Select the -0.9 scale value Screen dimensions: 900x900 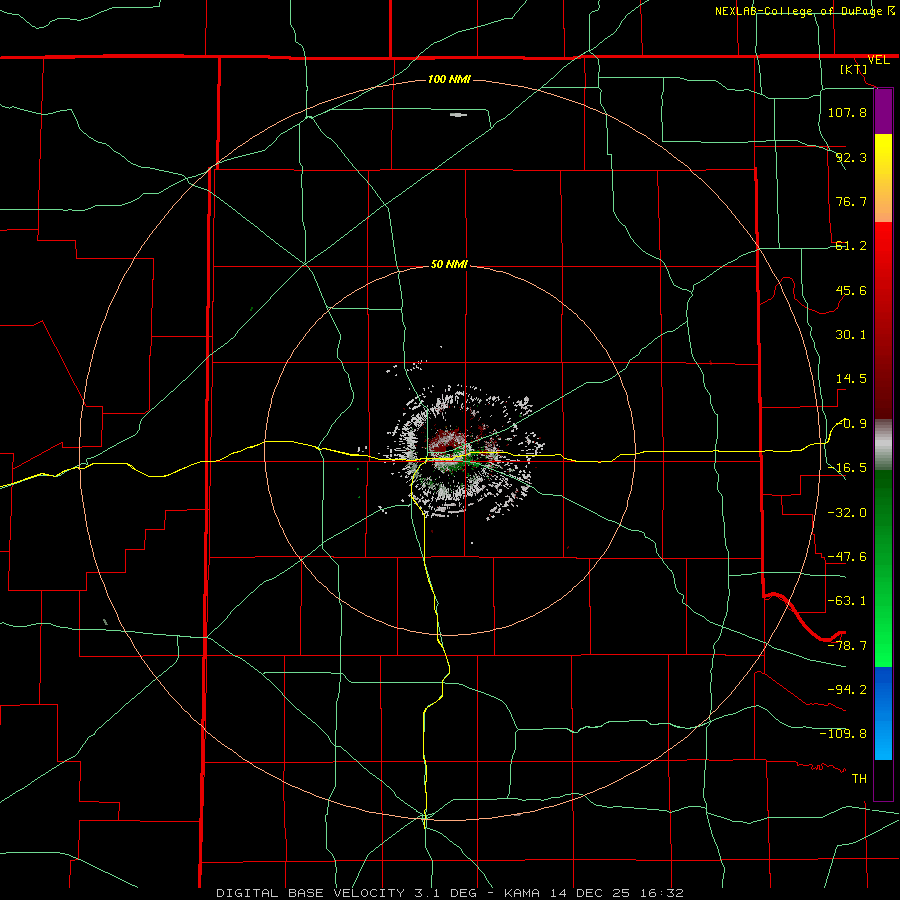click(851, 424)
